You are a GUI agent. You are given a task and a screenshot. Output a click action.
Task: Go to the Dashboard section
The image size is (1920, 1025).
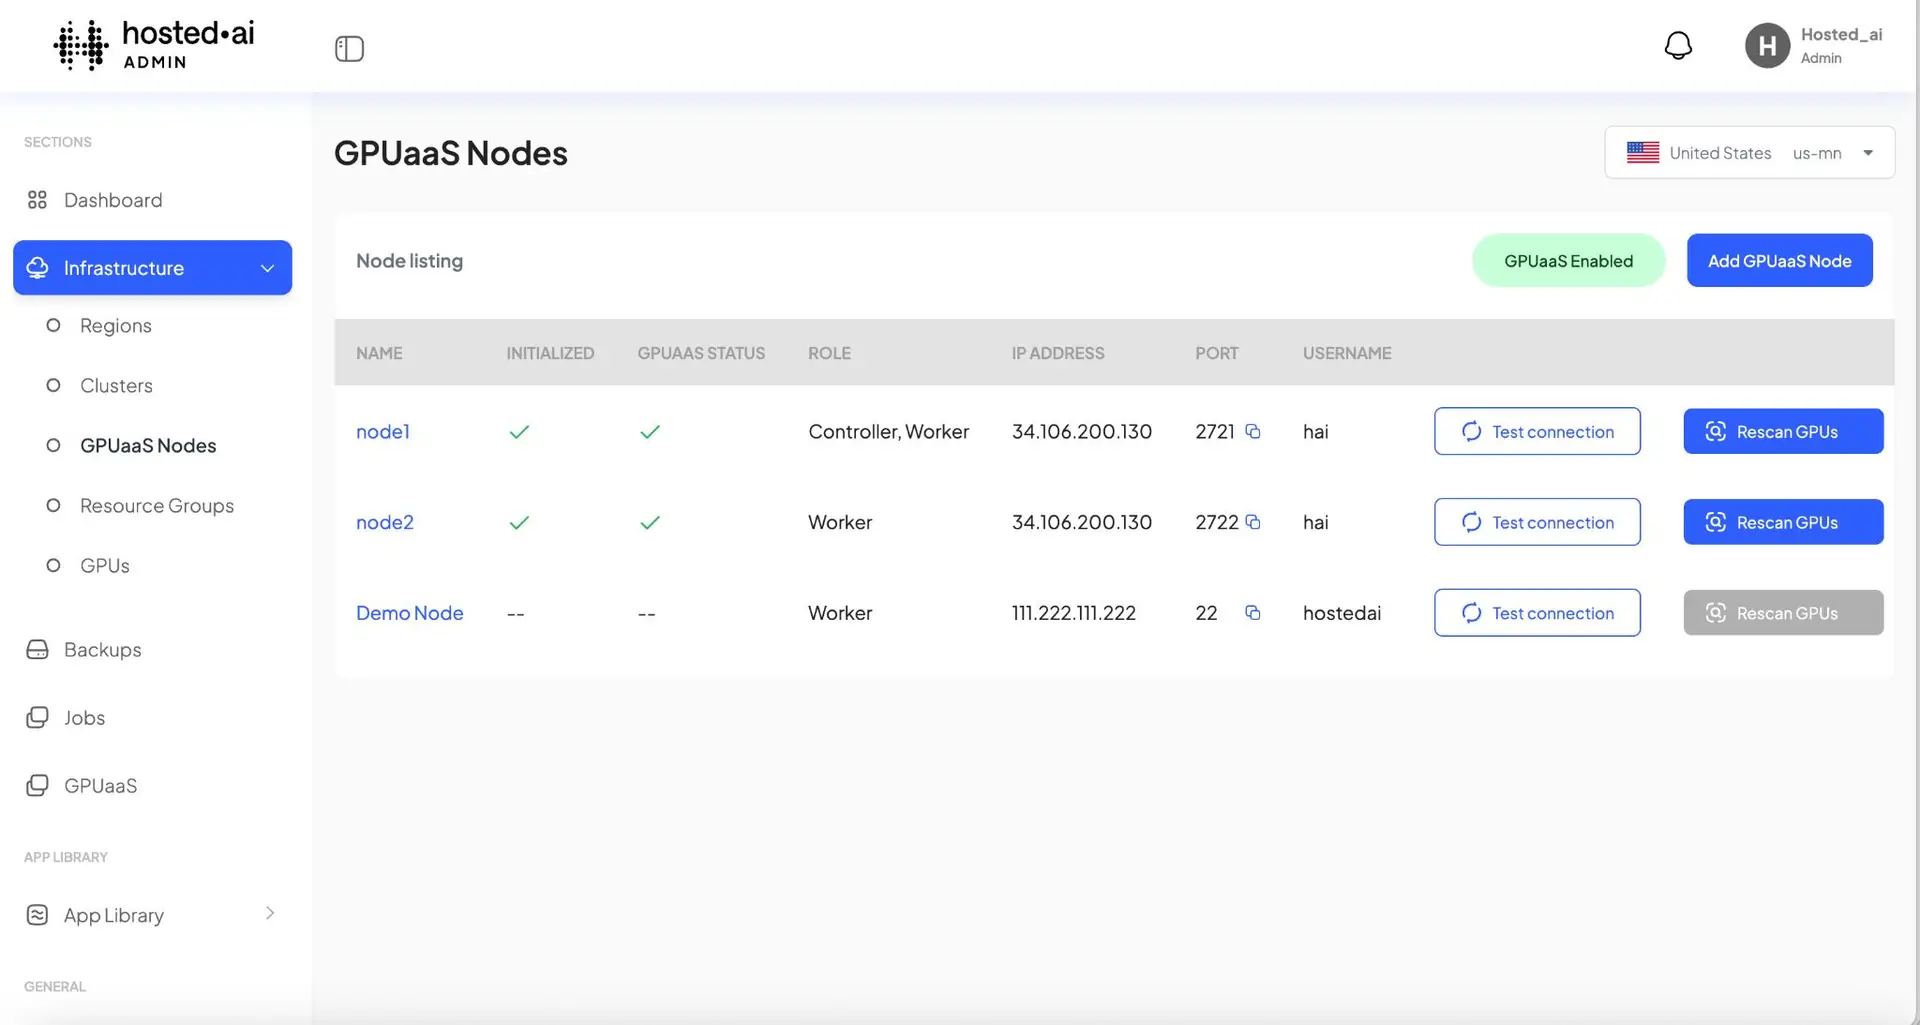click(x=113, y=199)
